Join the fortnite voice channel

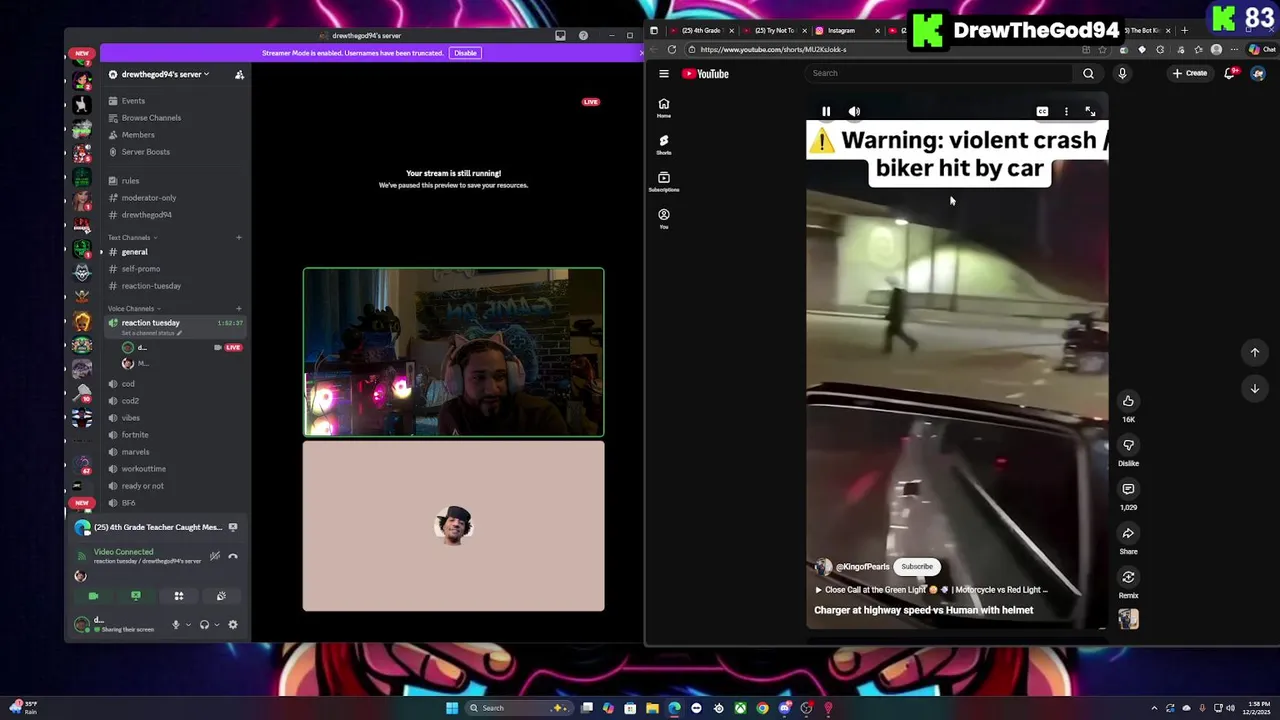(135, 435)
